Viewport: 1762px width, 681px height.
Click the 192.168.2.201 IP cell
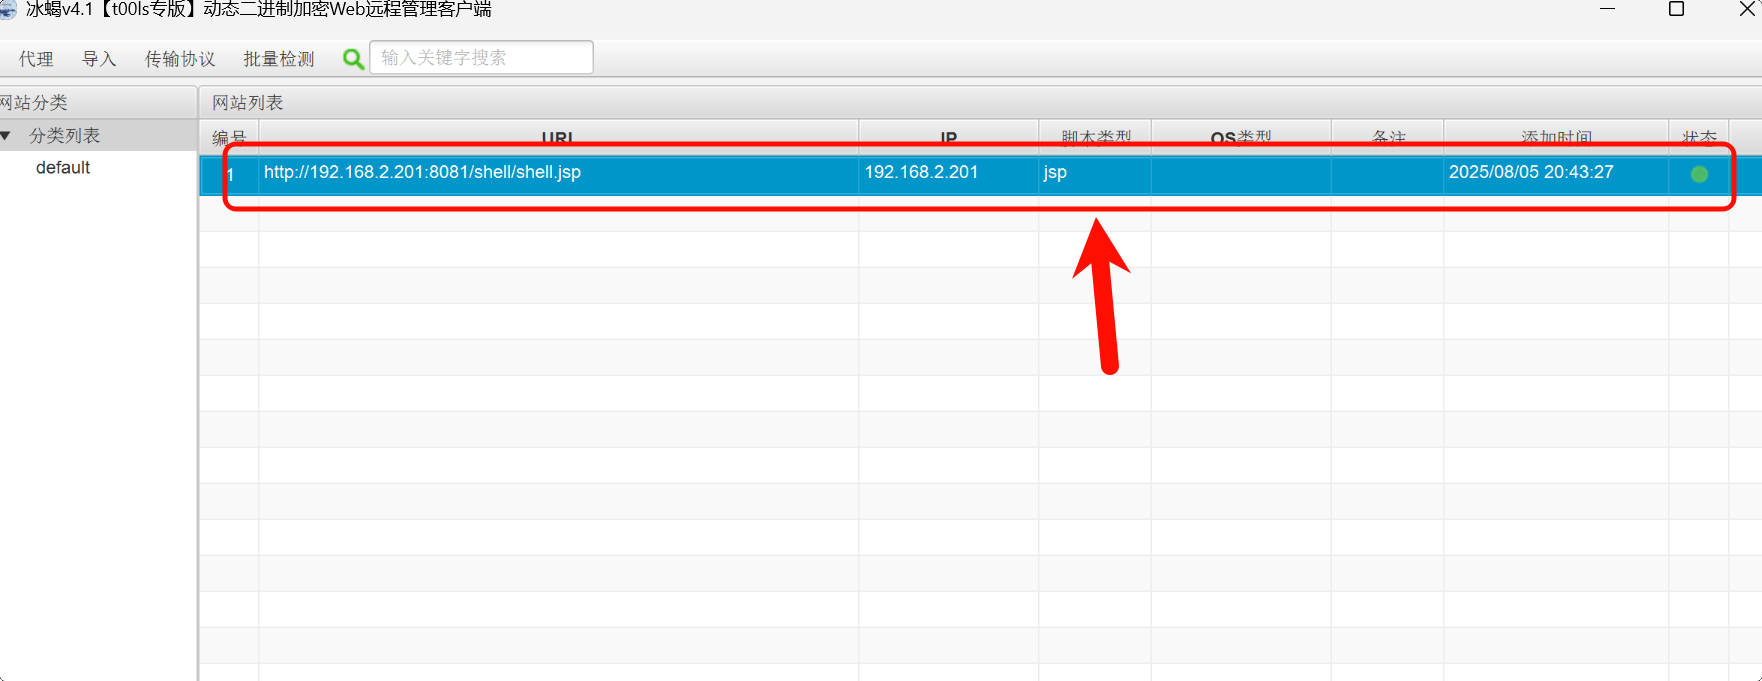pyautogui.click(x=921, y=172)
